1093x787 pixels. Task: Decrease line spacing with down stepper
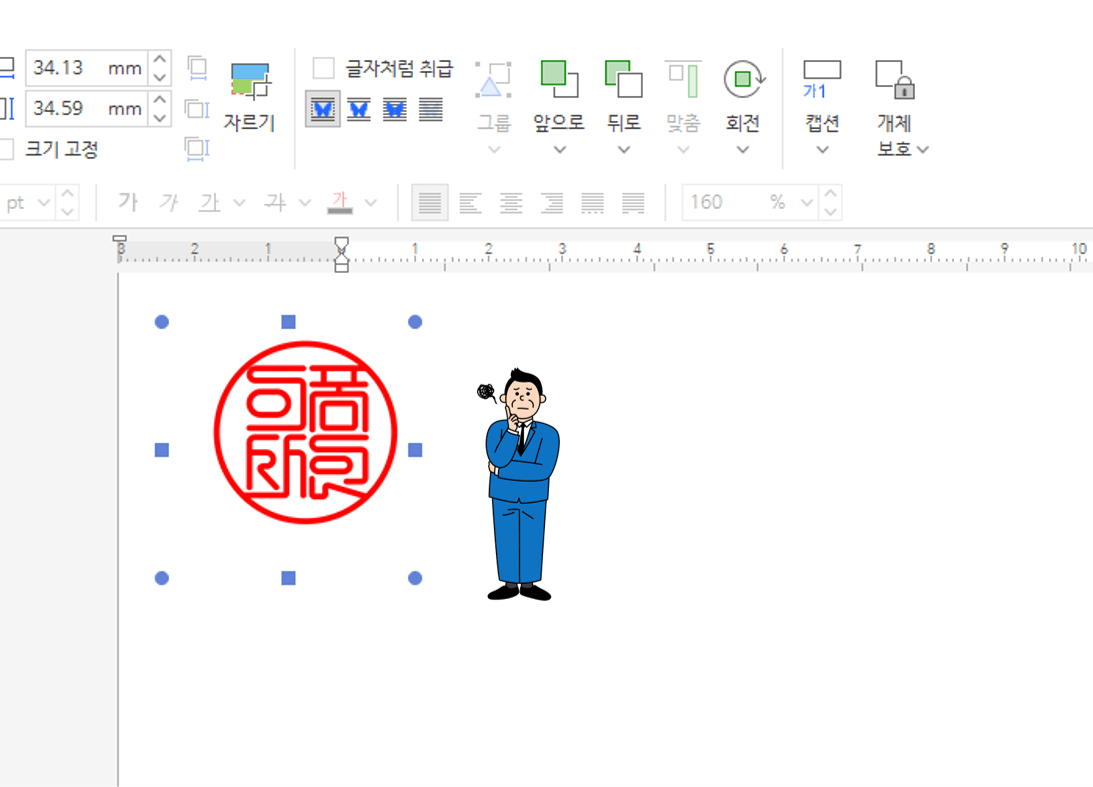tap(830, 211)
